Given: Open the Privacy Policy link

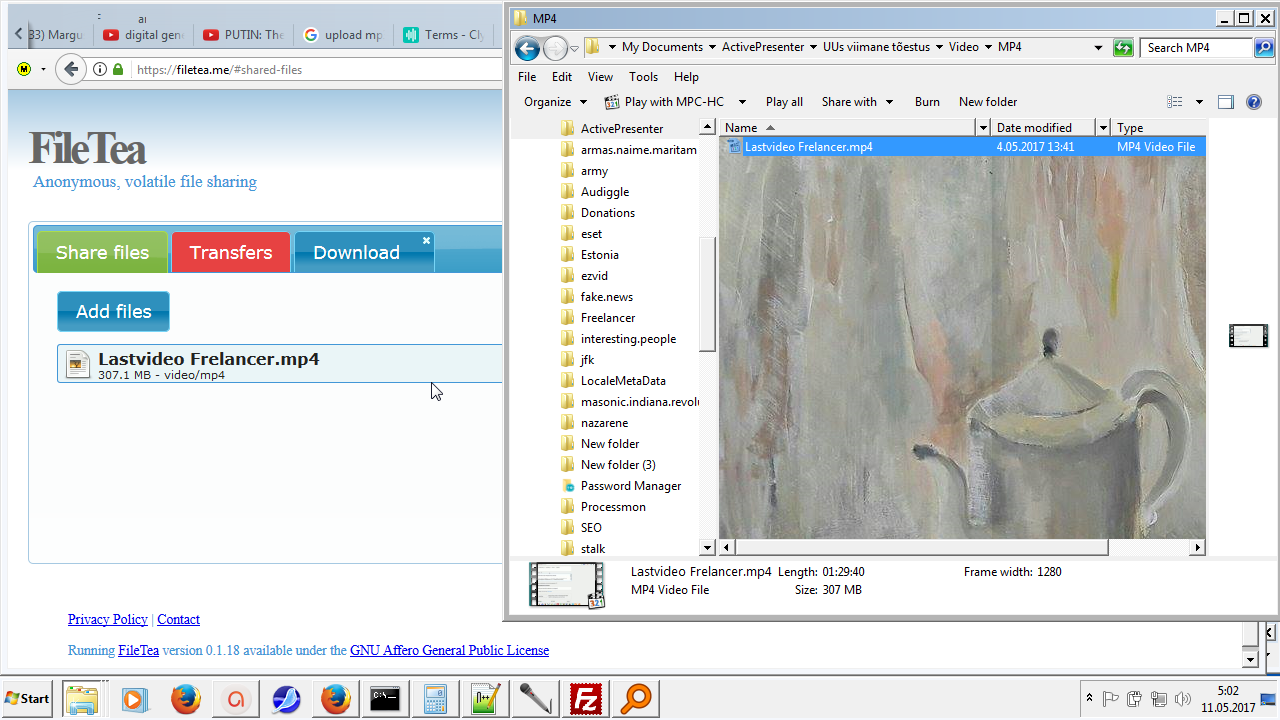Looking at the screenshot, I should coord(108,620).
